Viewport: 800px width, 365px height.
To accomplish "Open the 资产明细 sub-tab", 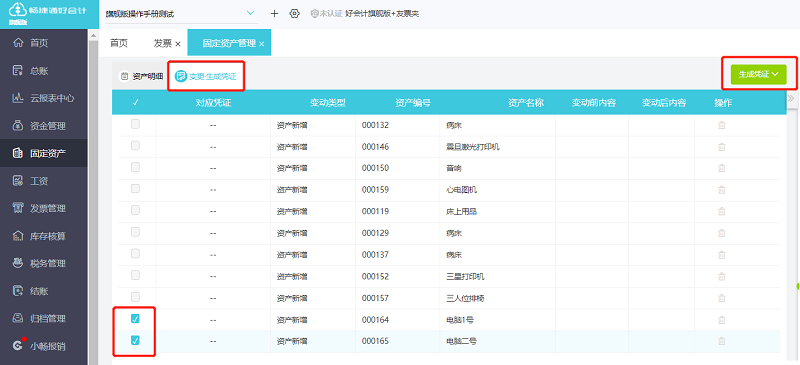I will (142, 77).
